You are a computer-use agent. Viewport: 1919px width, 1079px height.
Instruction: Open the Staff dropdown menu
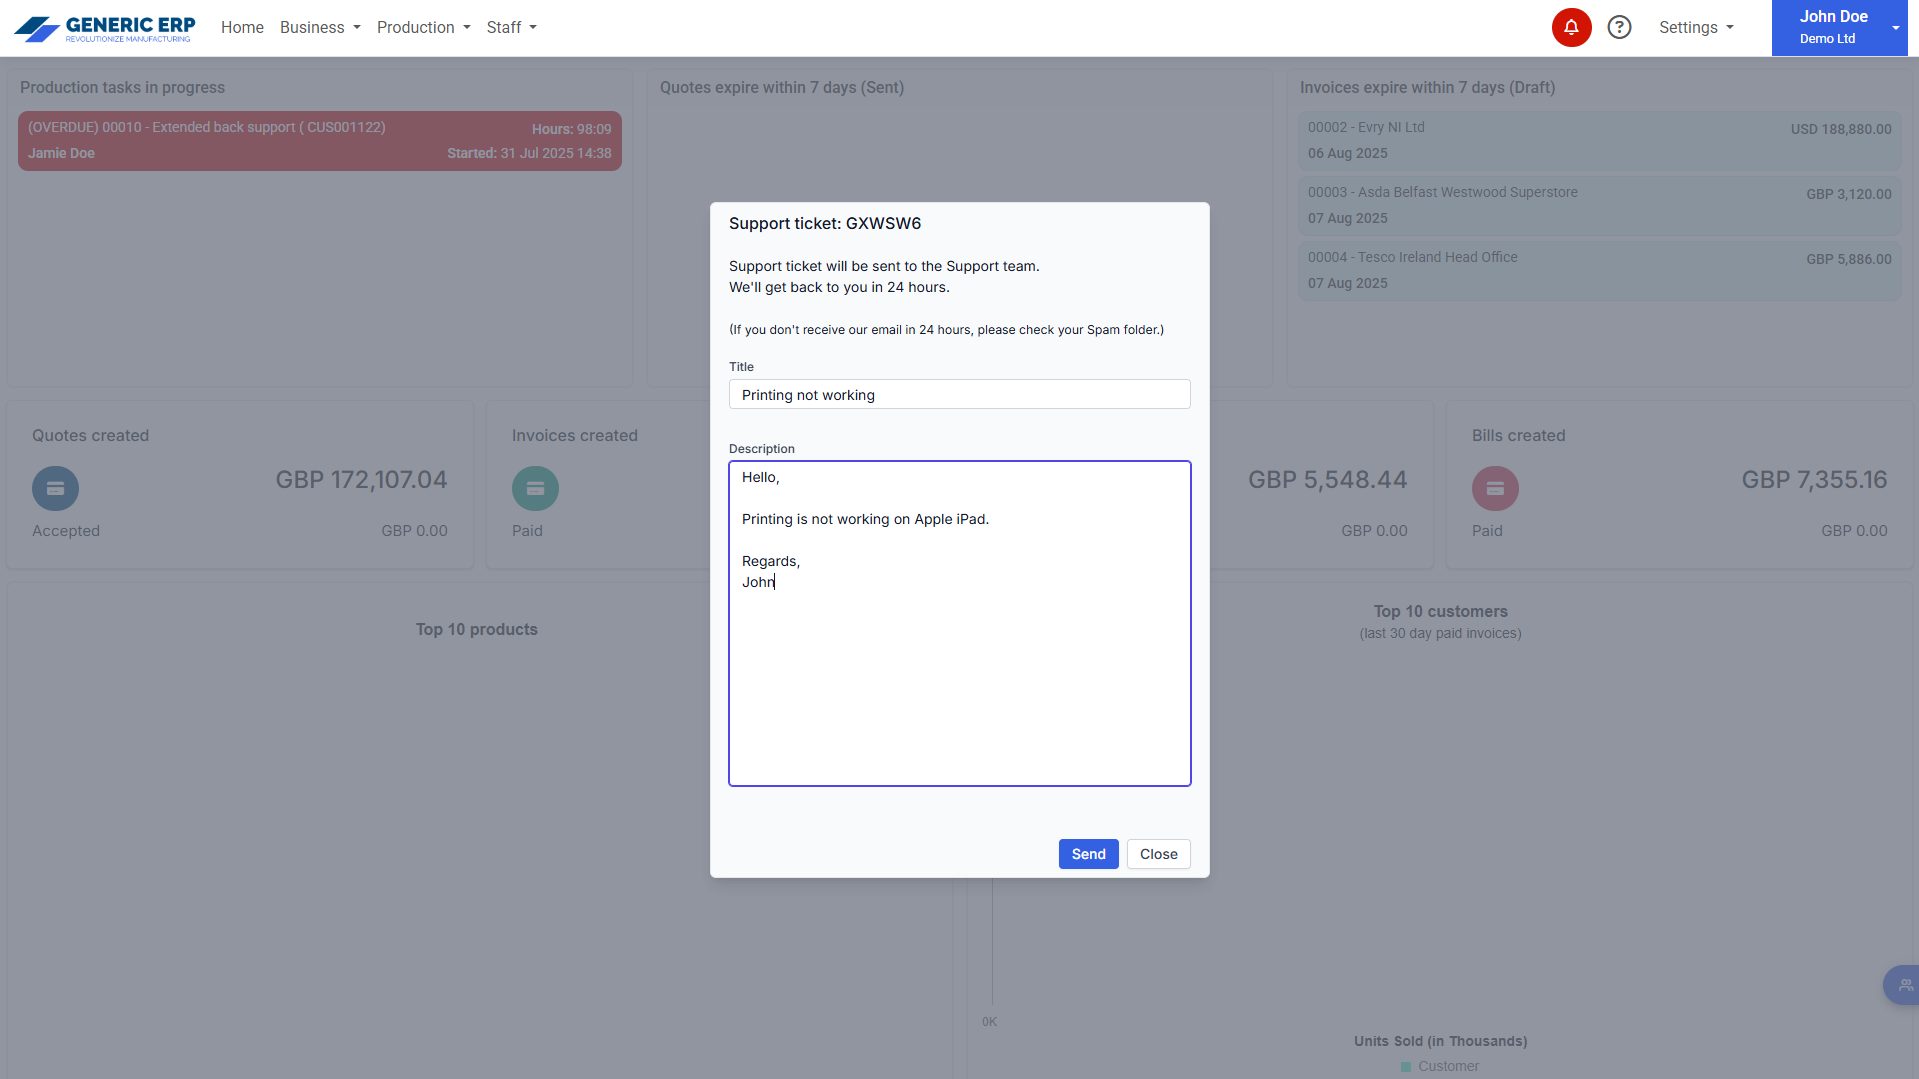coord(511,28)
